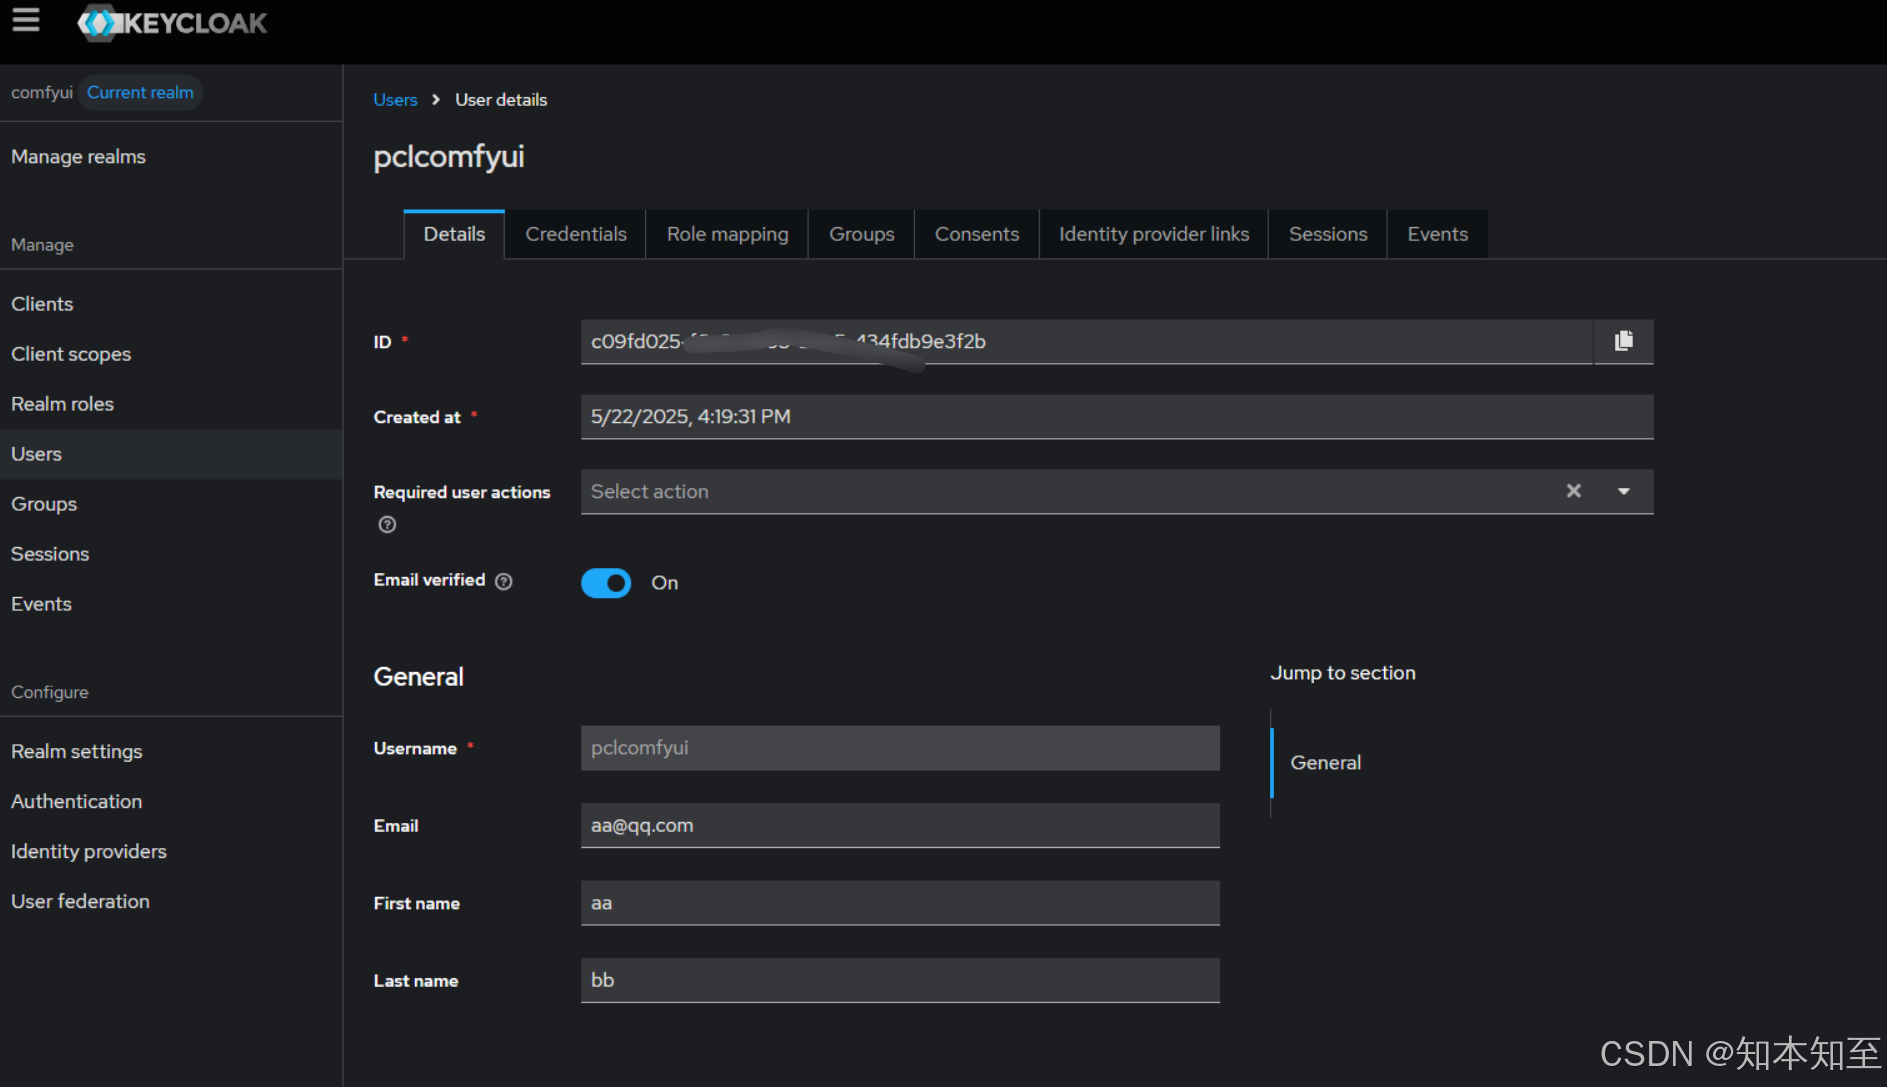This screenshot has width=1887, height=1087.
Task: Open help for Email verified
Action: pyautogui.click(x=504, y=581)
